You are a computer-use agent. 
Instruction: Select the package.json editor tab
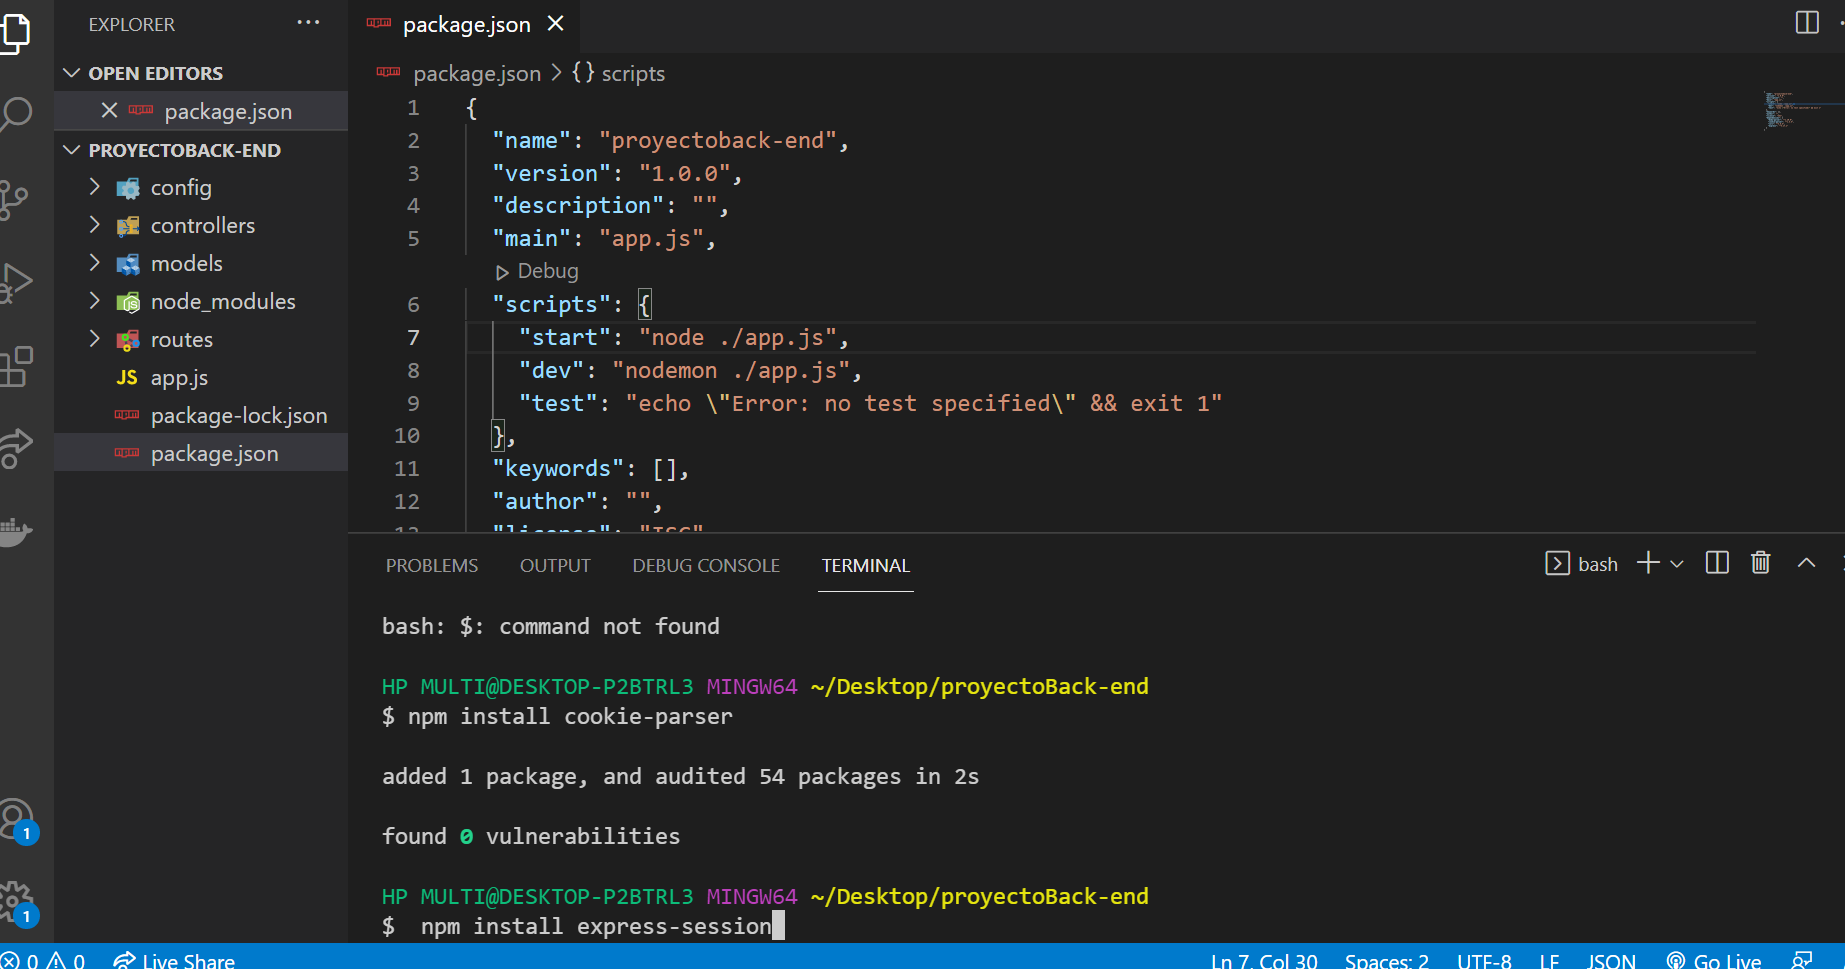click(466, 24)
